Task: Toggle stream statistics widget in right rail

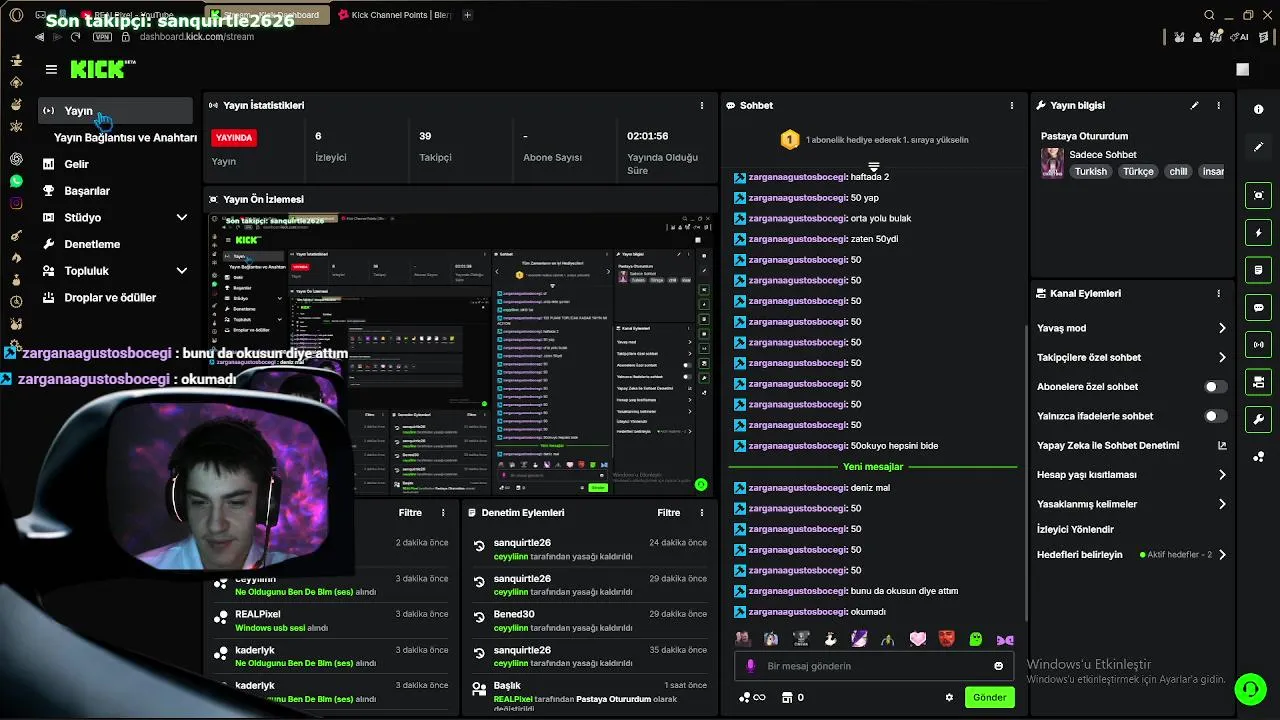Action: tap(1258, 345)
